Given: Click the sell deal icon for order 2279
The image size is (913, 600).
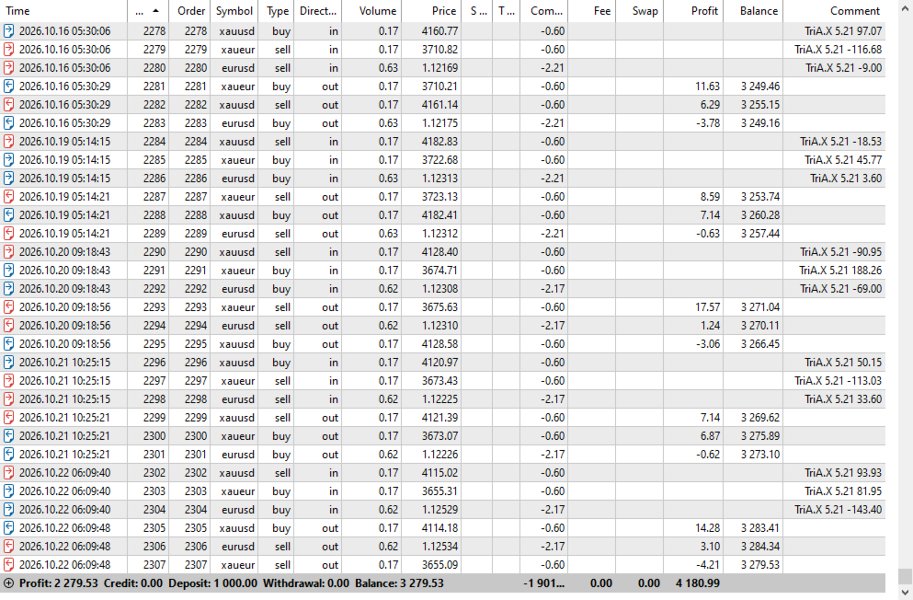Looking at the screenshot, I should (x=9, y=50).
